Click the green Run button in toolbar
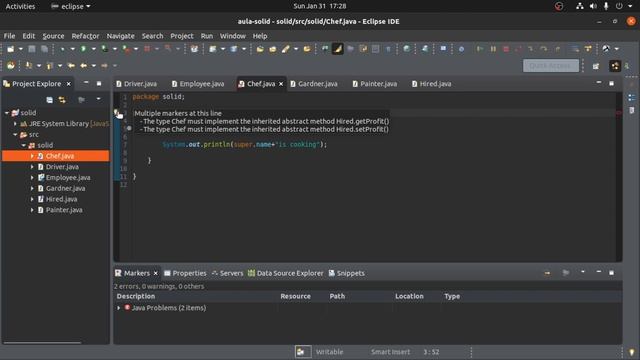640x360 pixels. pos(83,49)
